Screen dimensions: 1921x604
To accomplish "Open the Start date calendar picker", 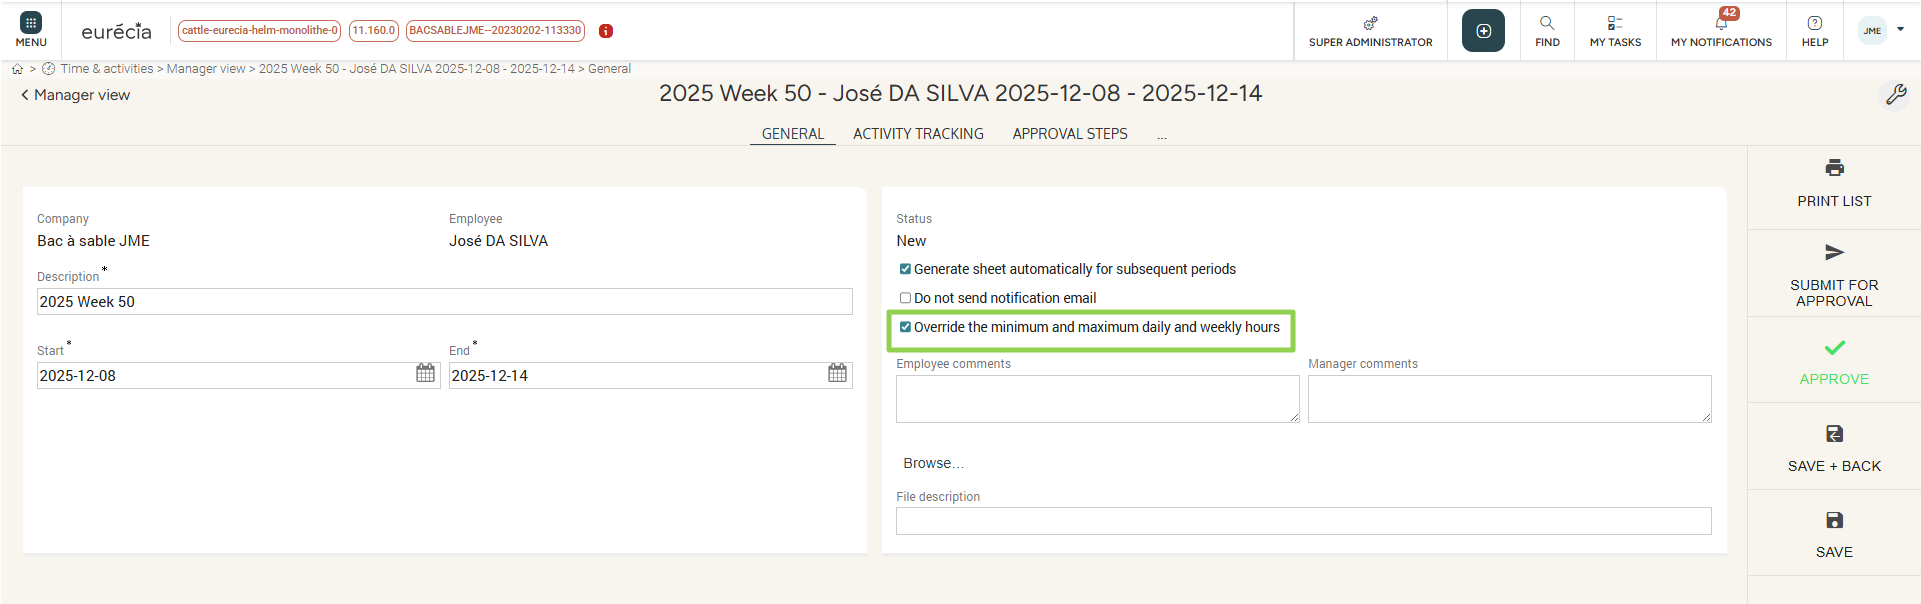I will click(x=425, y=374).
